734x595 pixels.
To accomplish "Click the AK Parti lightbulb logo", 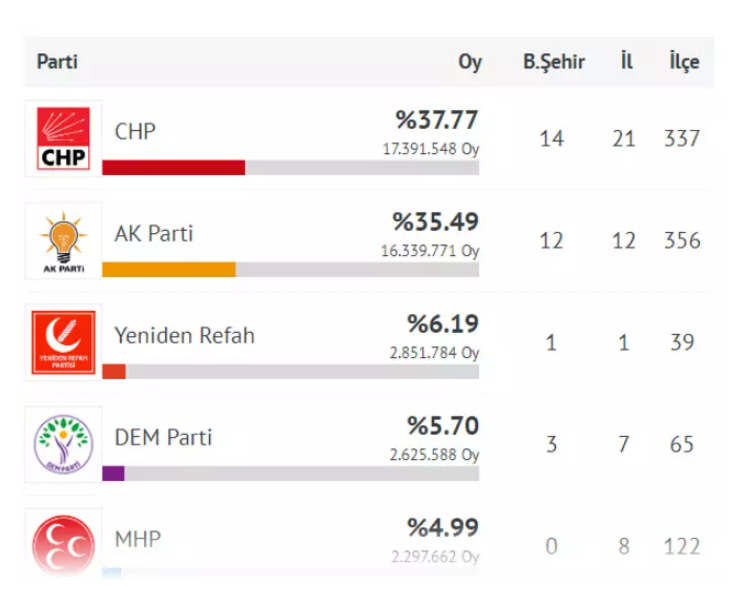I will pos(64,242).
